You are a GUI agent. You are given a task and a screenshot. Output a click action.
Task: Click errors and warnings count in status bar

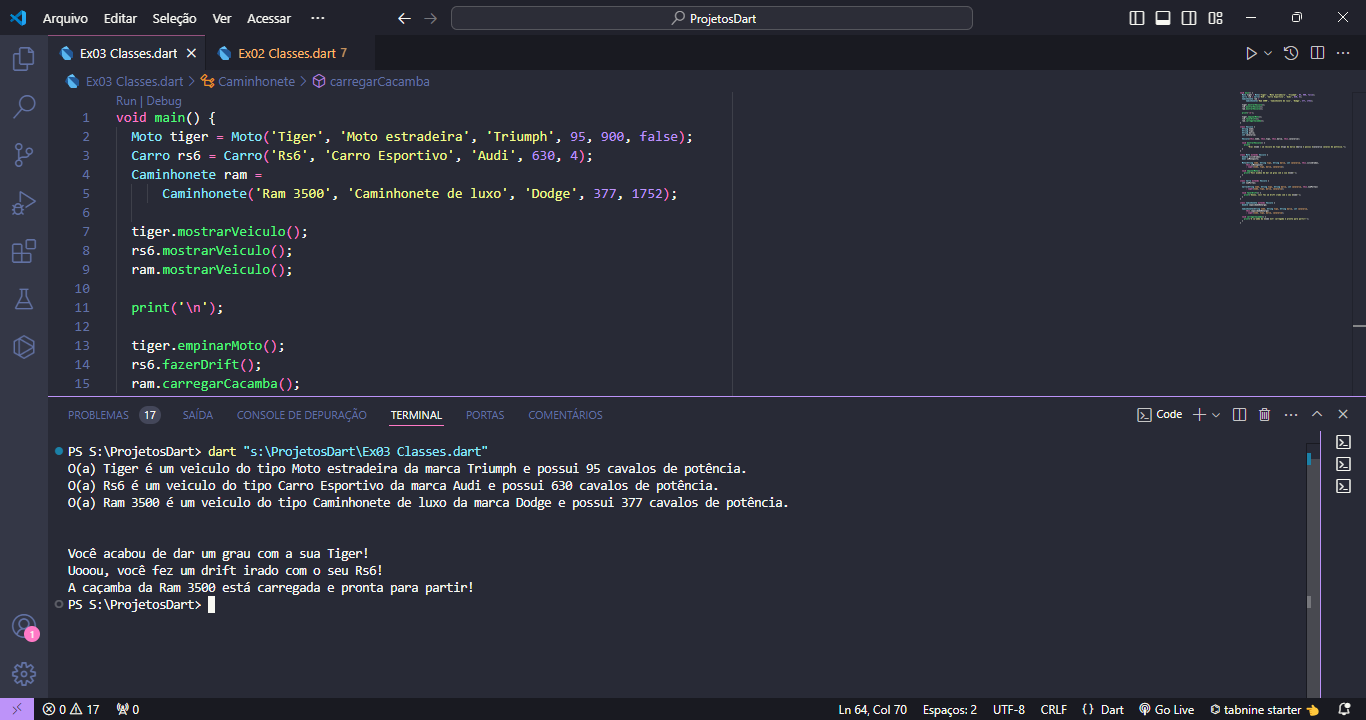tap(71, 709)
